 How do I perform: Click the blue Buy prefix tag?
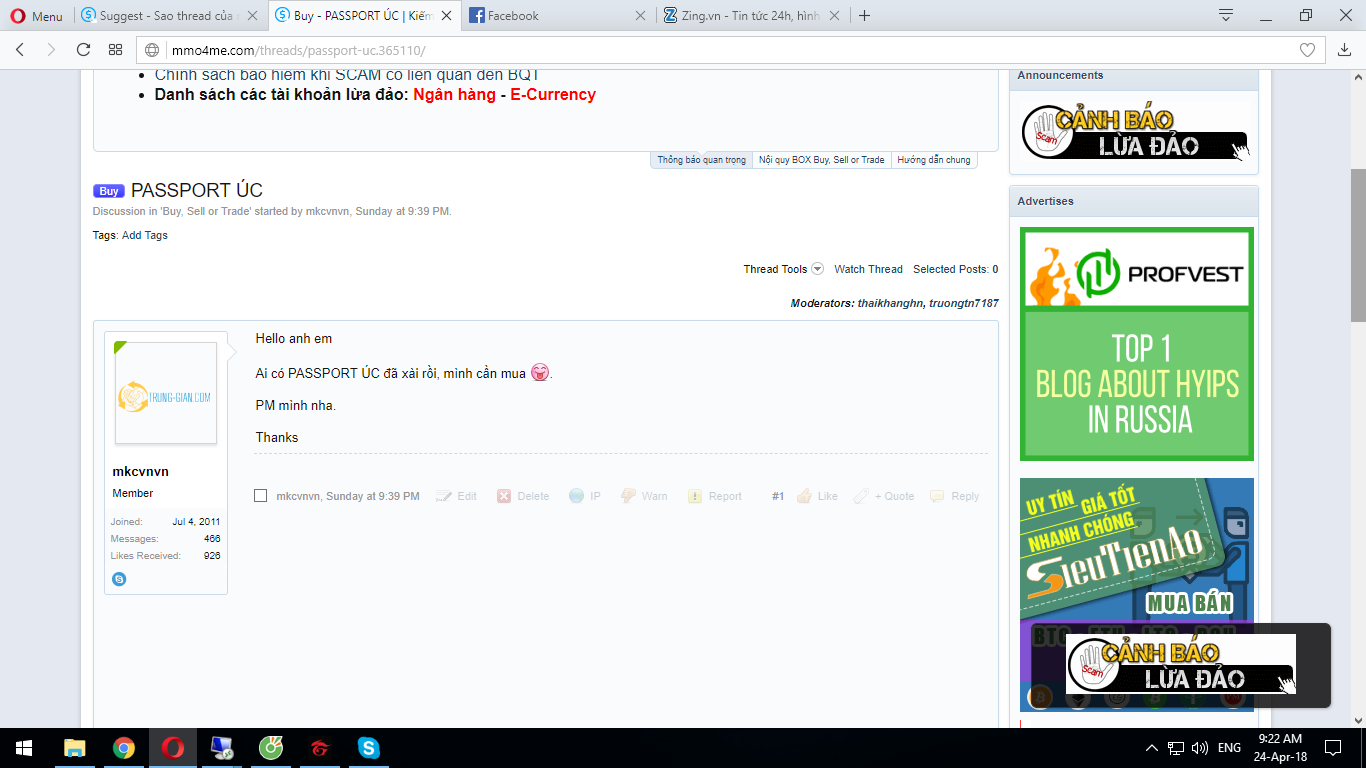[x=109, y=191]
